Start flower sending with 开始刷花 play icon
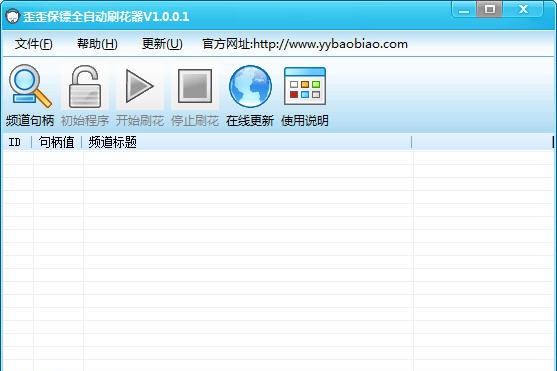This screenshot has height=371, width=557. point(140,86)
